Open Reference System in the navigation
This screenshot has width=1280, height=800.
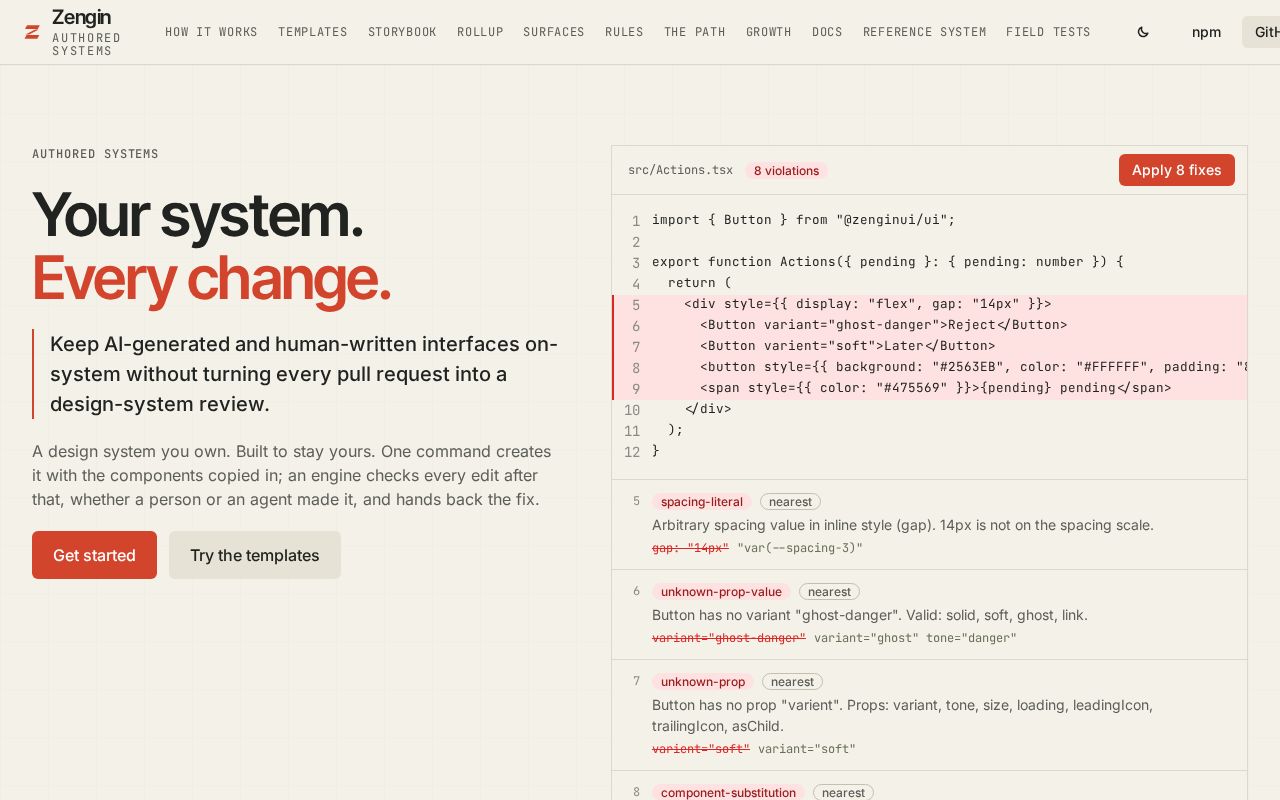coord(925,32)
